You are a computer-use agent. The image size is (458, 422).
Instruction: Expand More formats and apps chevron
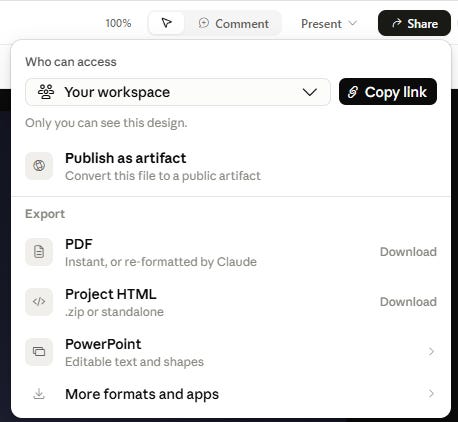pos(431,394)
